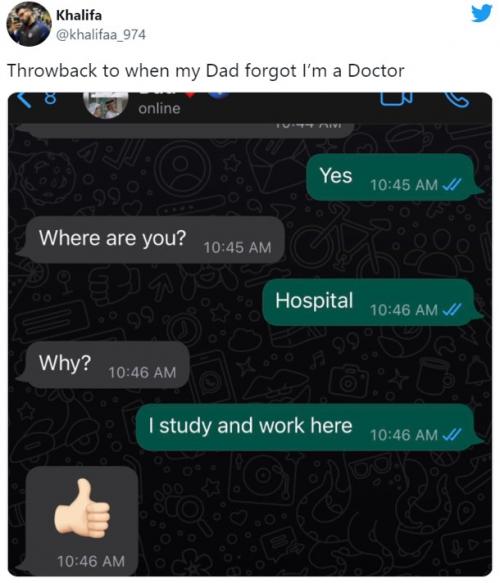Screen dimensions: 500x583
Task: Select the thumbs up emoji message
Action: [79, 520]
